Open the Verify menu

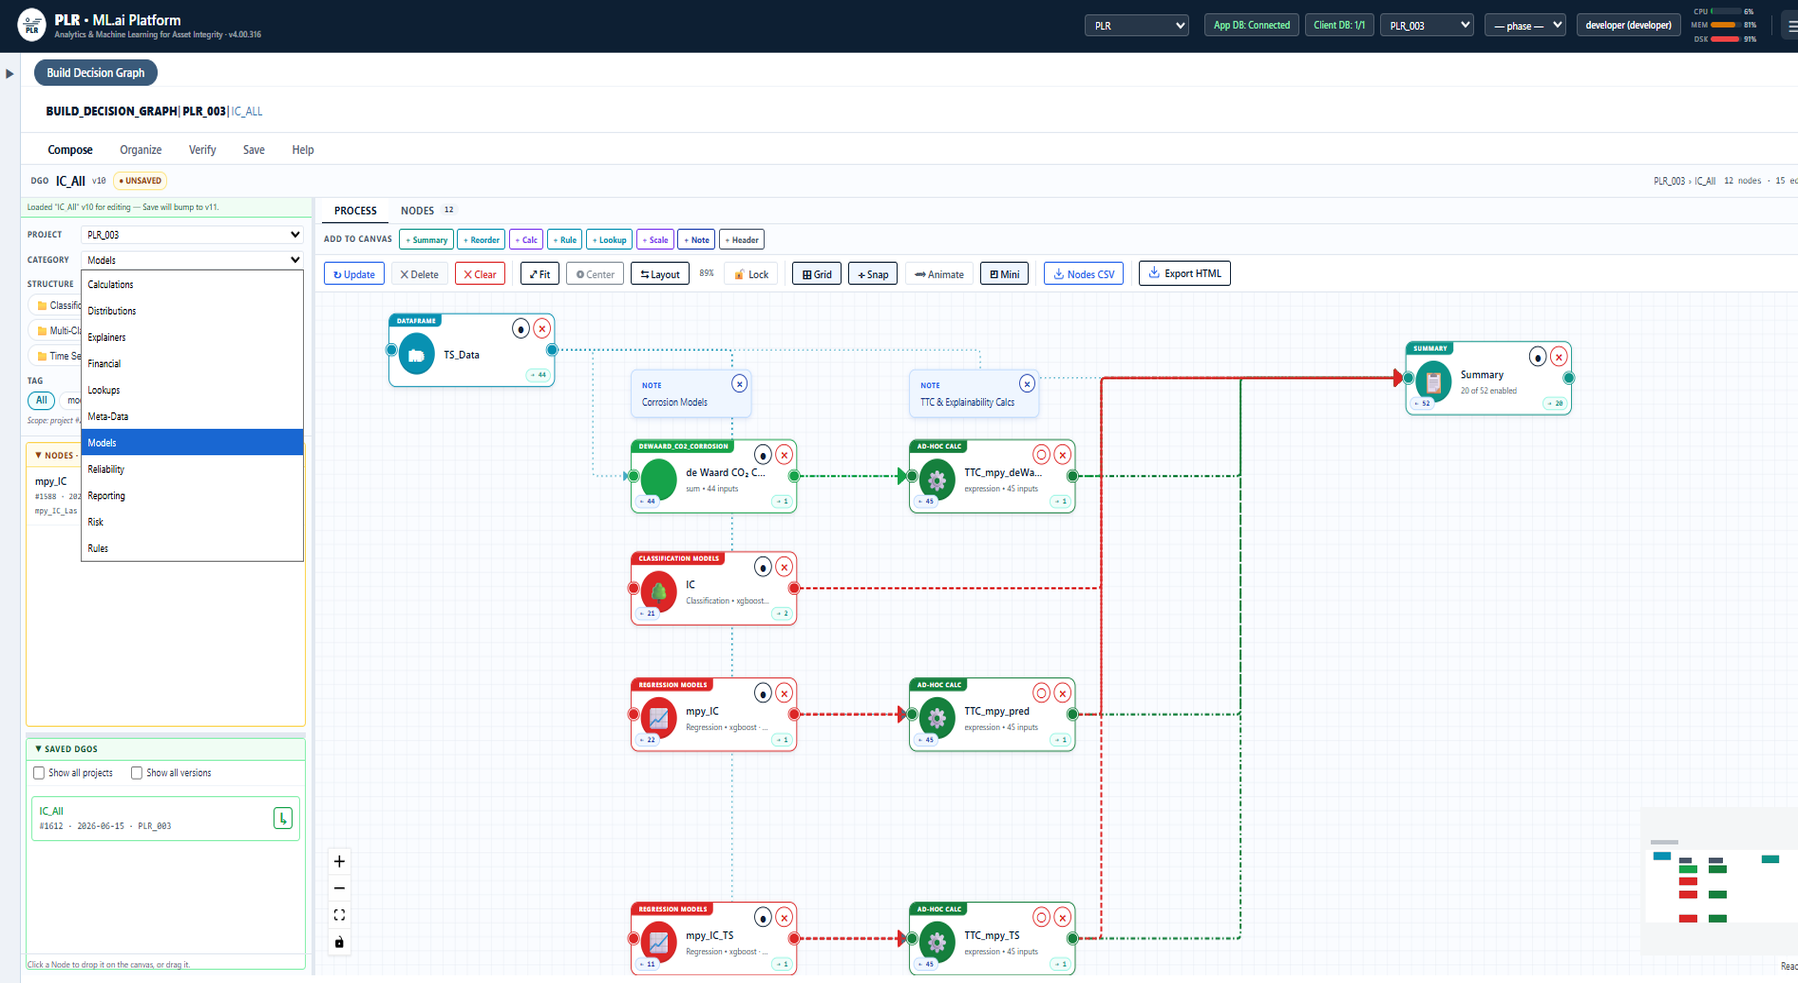pyautogui.click(x=202, y=150)
